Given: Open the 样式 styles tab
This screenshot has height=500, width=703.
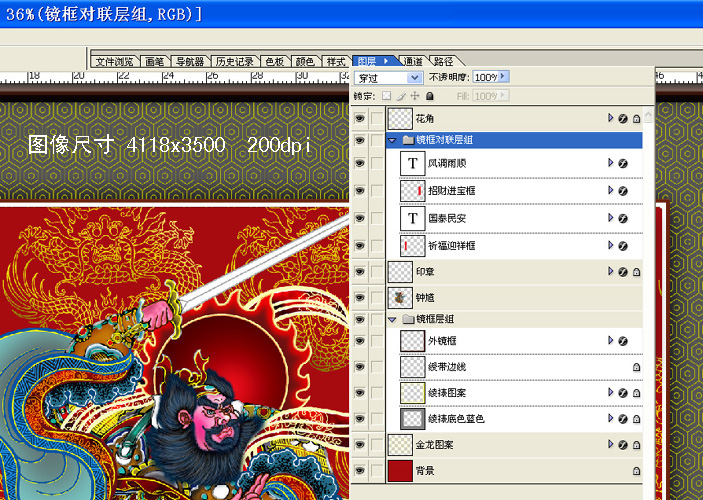Looking at the screenshot, I should pyautogui.click(x=336, y=61).
